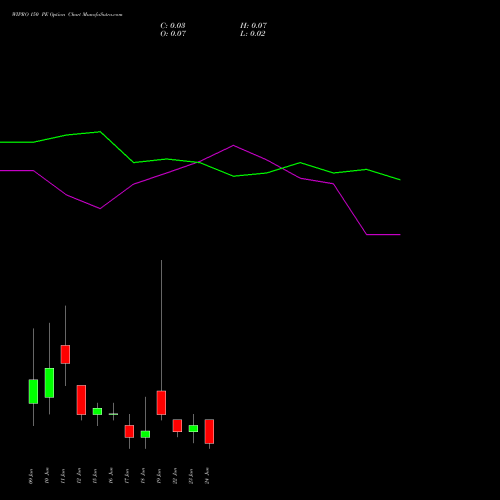
Task: Select the 15 Jun date label
Action: [x=95, y=476]
